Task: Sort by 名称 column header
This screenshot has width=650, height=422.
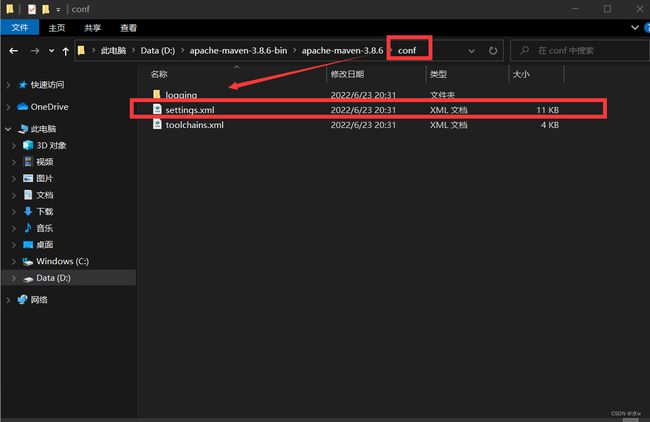Action: click(x=159, y=74)
